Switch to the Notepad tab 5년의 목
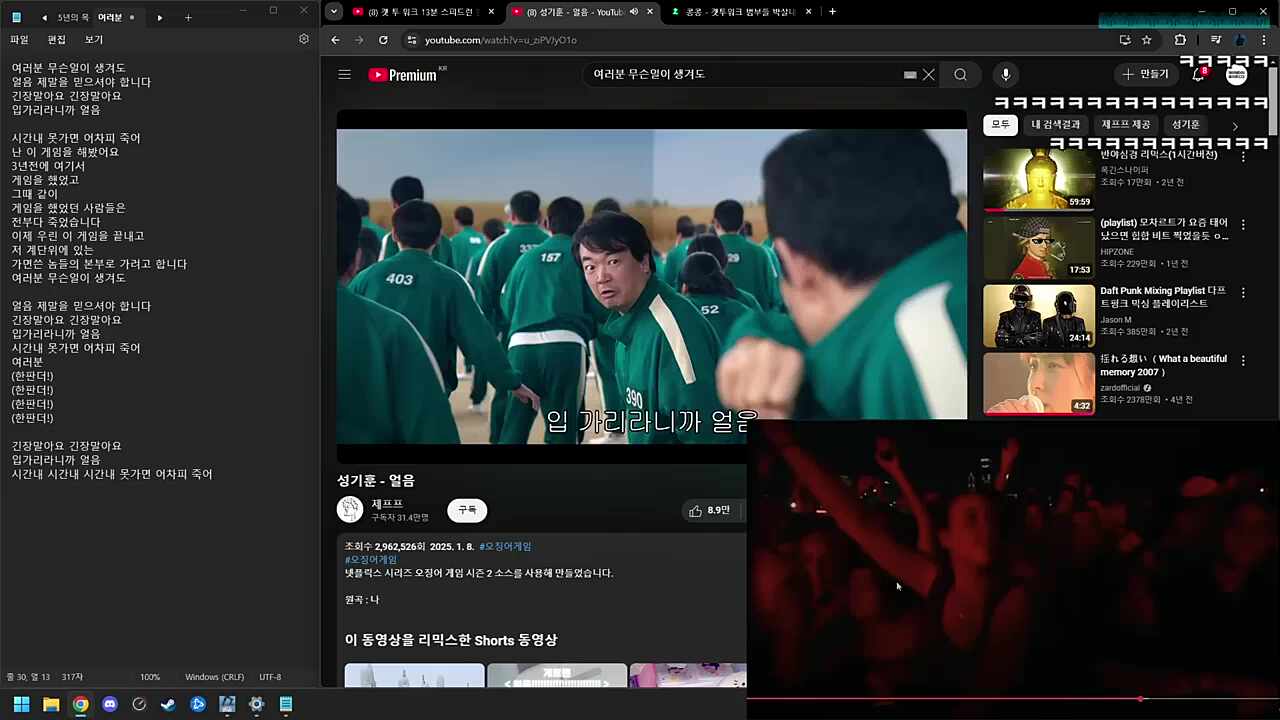 coord(73,17)
